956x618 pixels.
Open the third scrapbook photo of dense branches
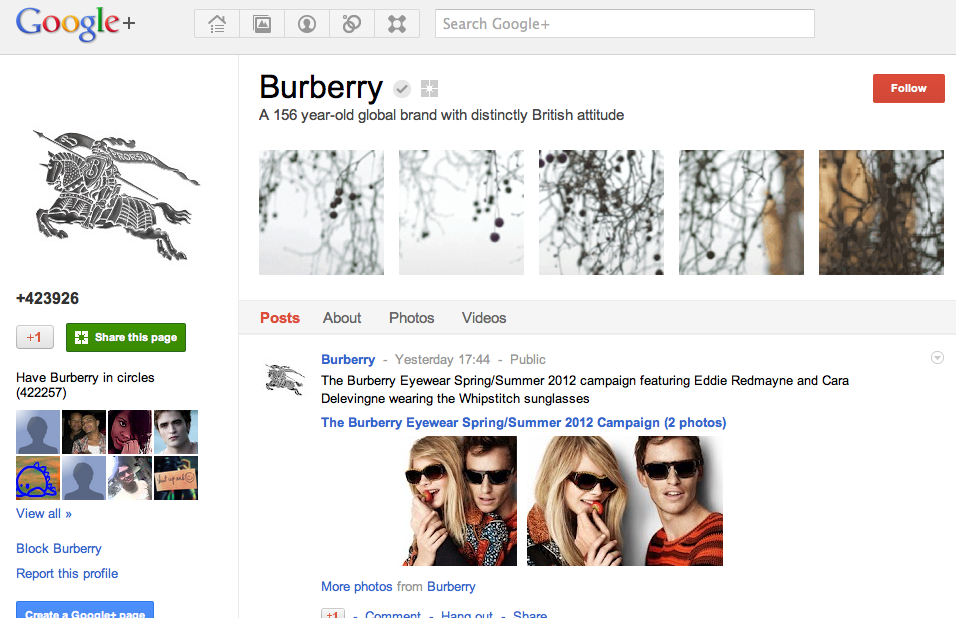pyautogui.click(x=601, y=213)
